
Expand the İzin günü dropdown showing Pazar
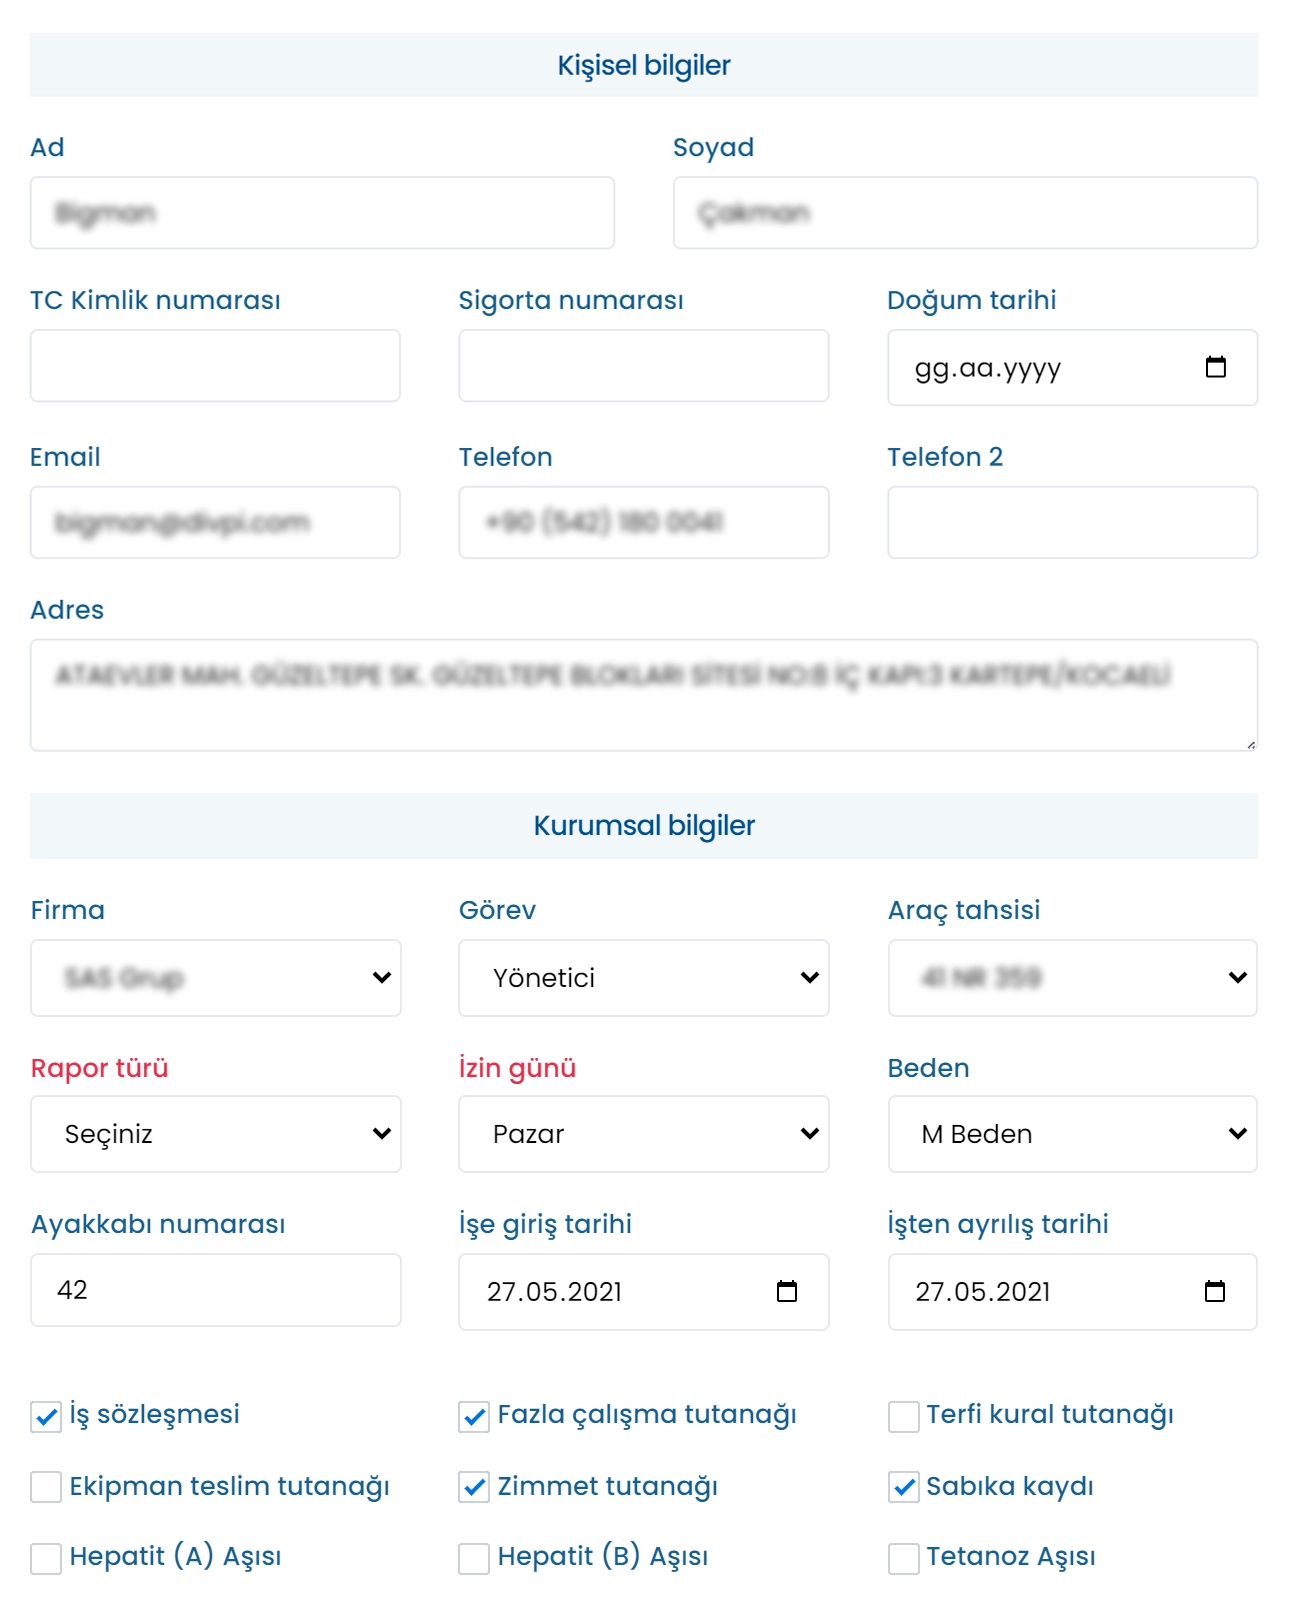(643, 1134)
